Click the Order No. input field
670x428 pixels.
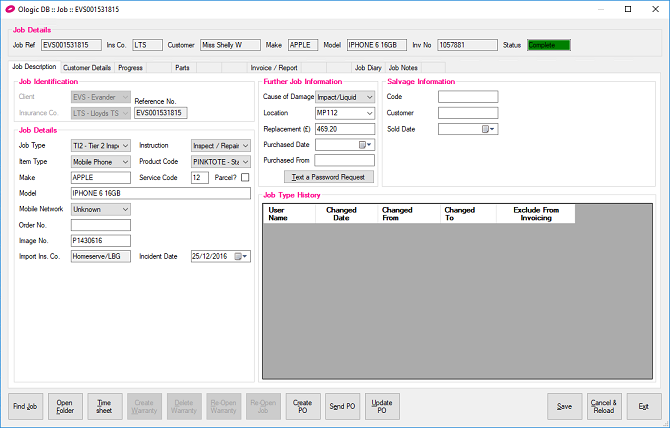[100, 225]
